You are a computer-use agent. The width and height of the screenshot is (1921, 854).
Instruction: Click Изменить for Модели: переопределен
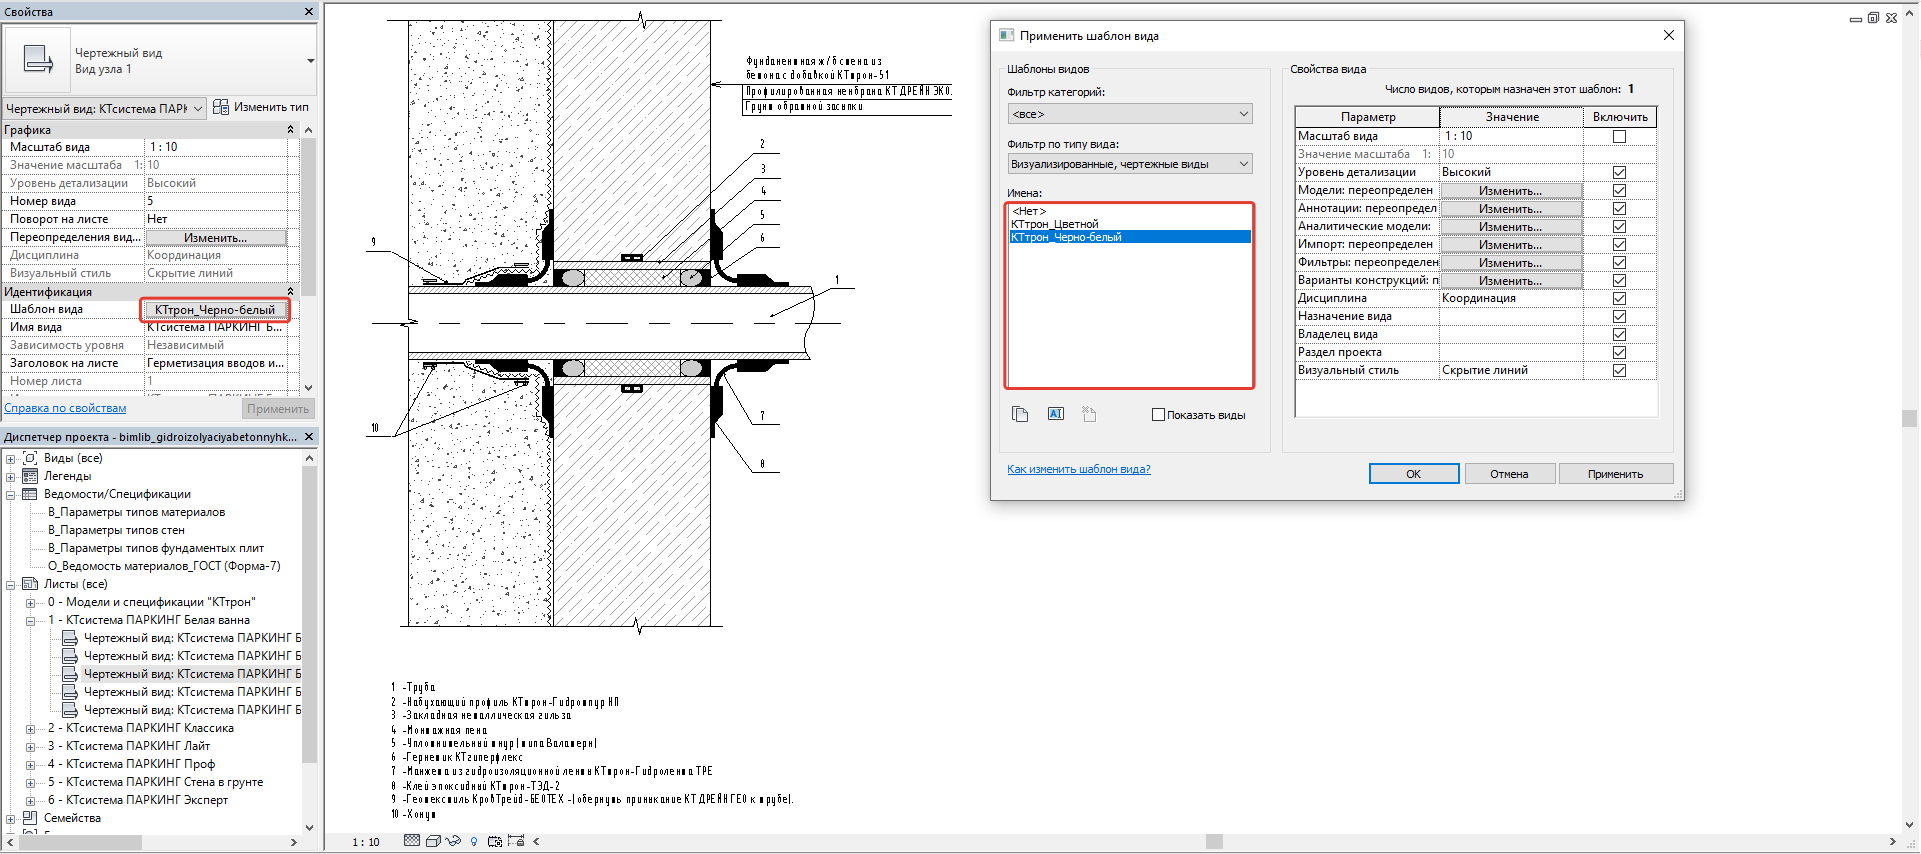click(1511, 191)
